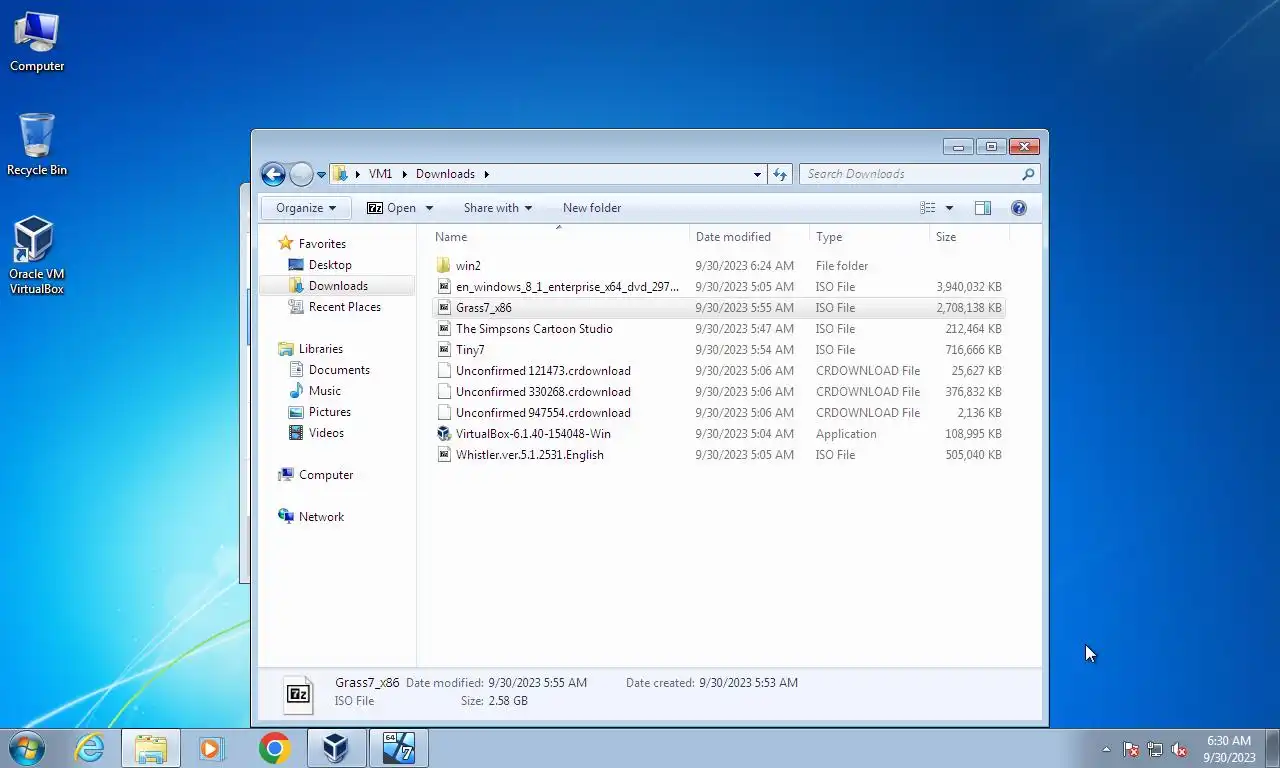Click the Back navigation arrow button

click(273, 174)
